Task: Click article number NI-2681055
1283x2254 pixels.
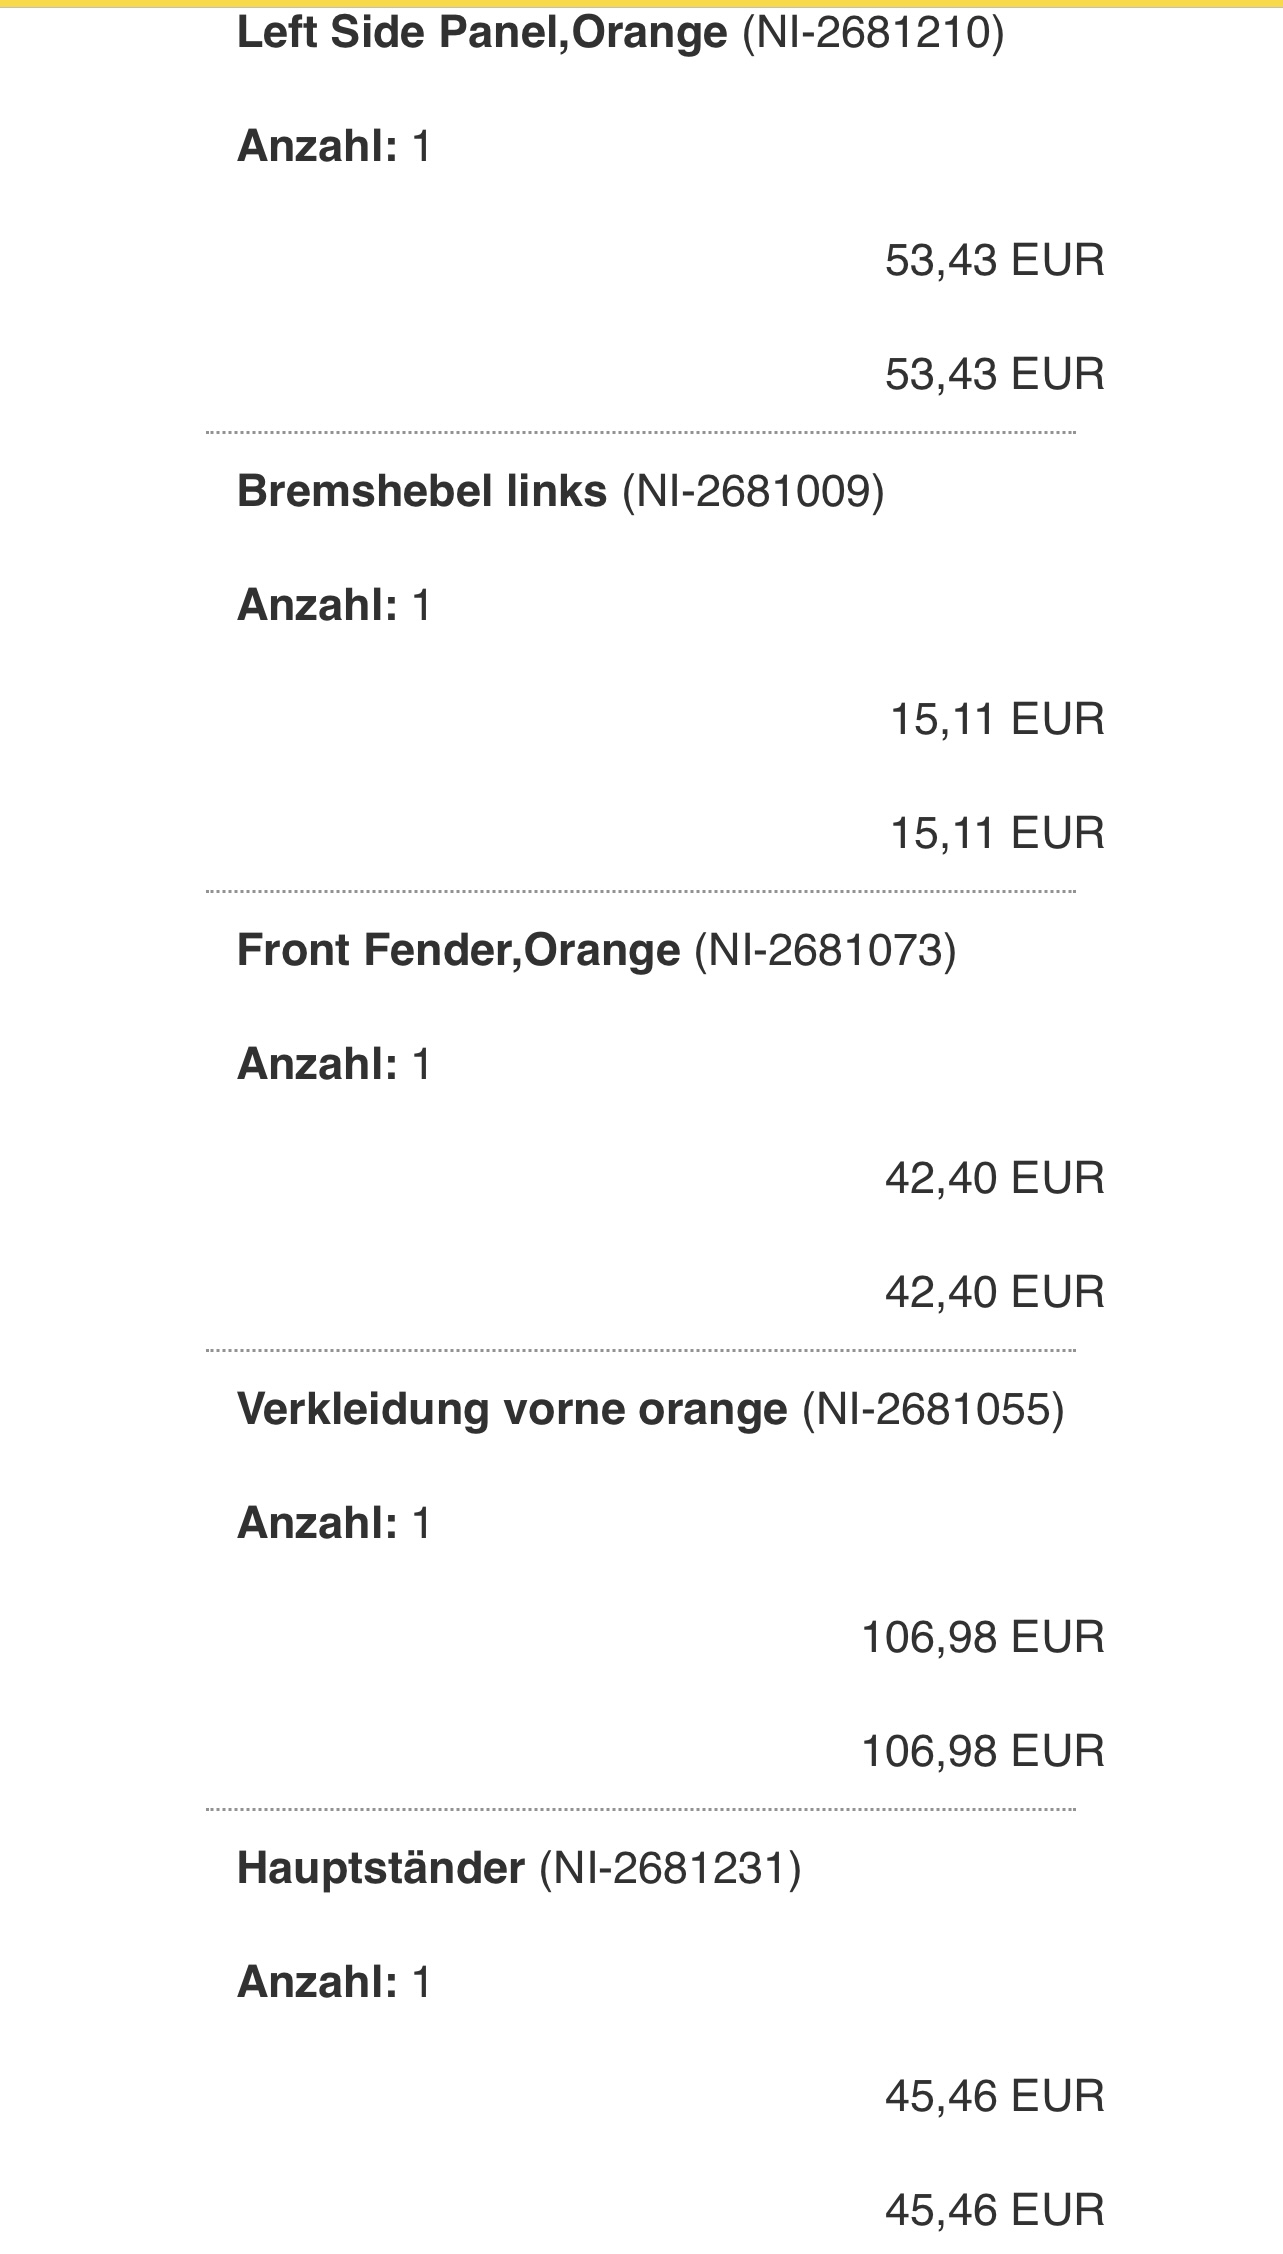Action: click(x=933, y=1409)
